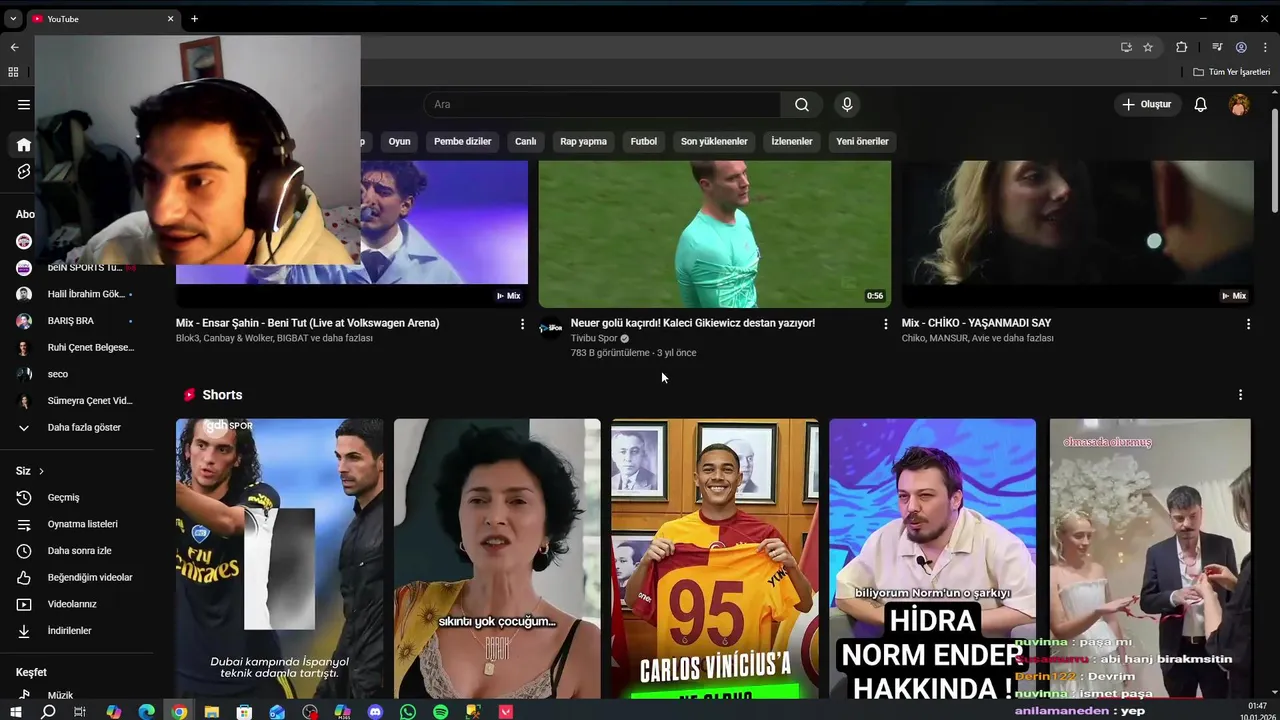The height and width of the screenshot is (720, 1280).
Task: Open options for CHİKO YAŞANMADI SAY mix
Action: tap(1248, 324)
